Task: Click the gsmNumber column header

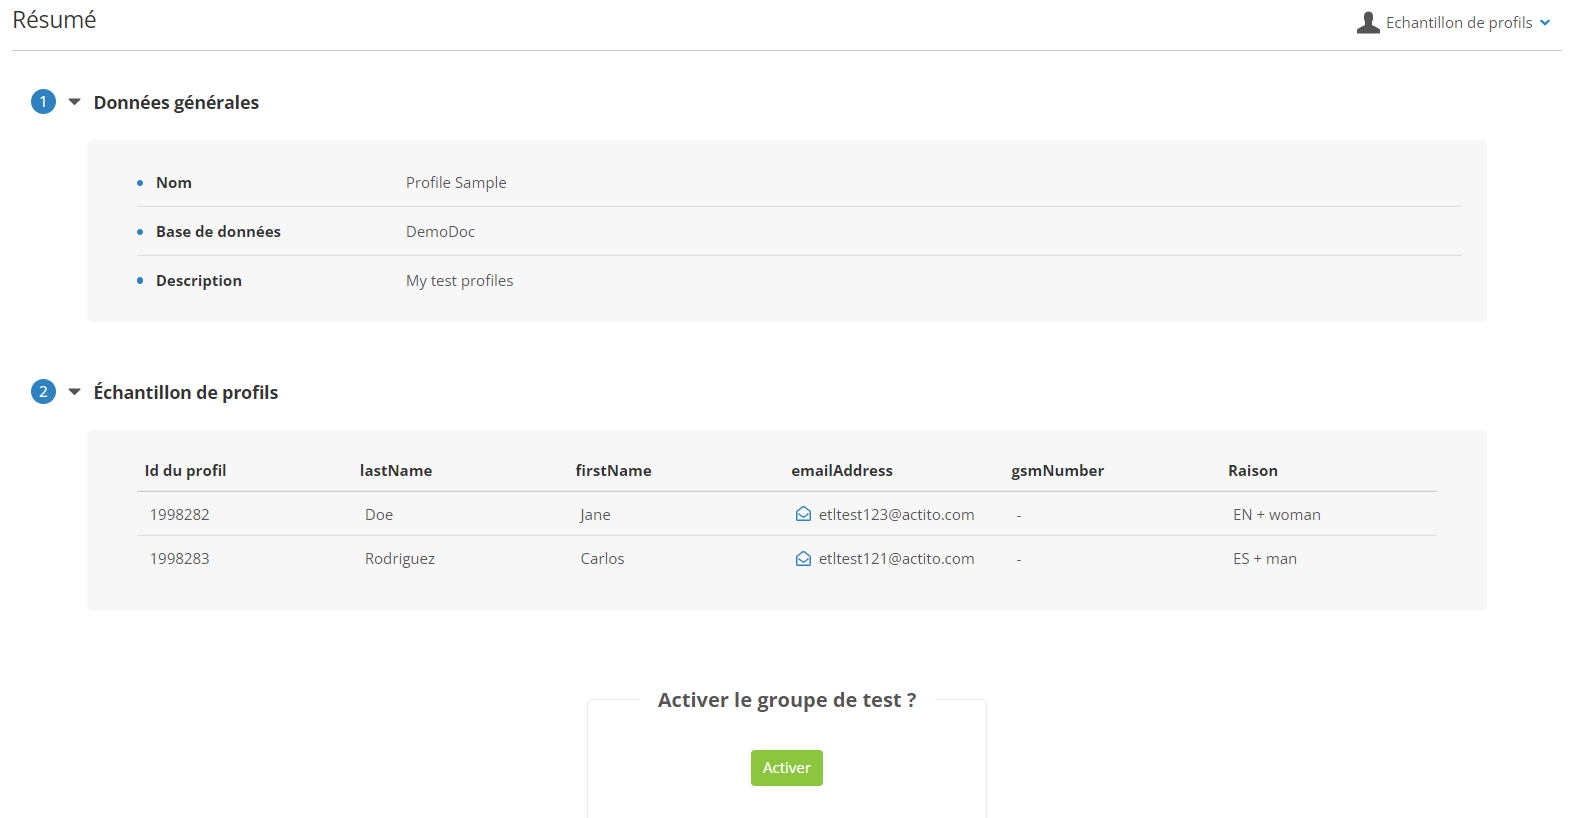Action: coord(1057,471)
